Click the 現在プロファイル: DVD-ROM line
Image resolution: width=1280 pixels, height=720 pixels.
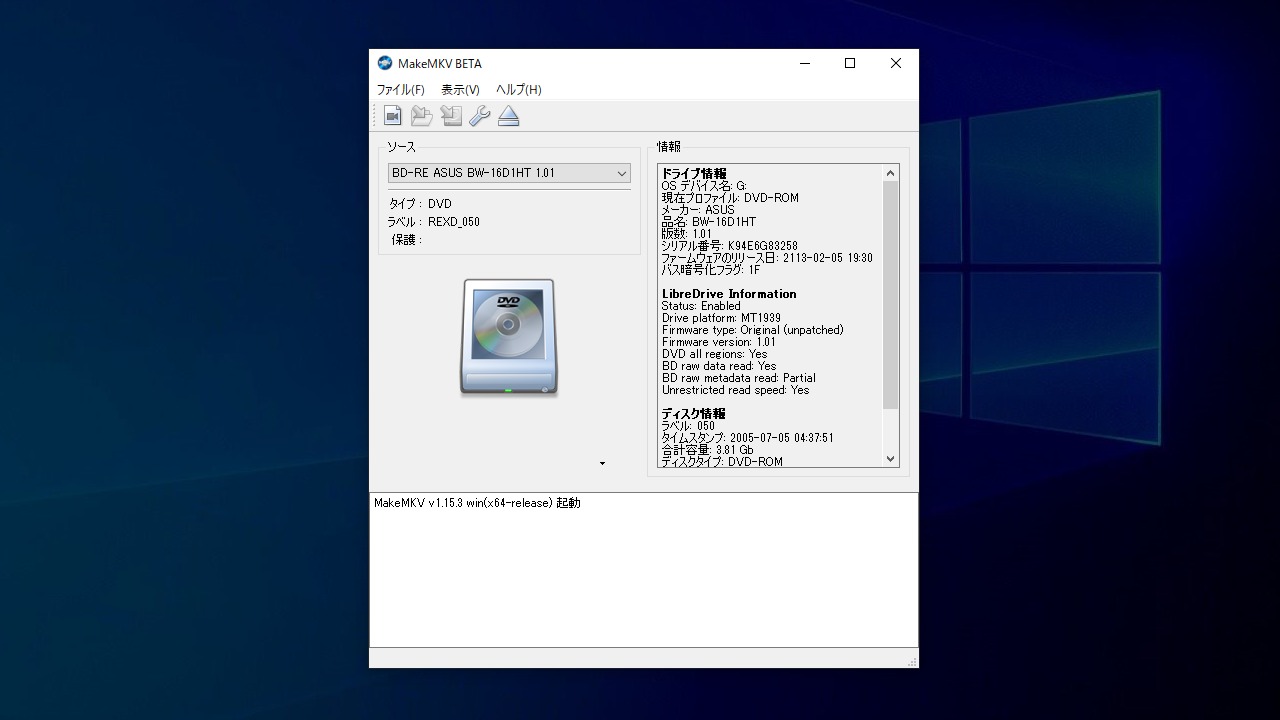point(730,198)
